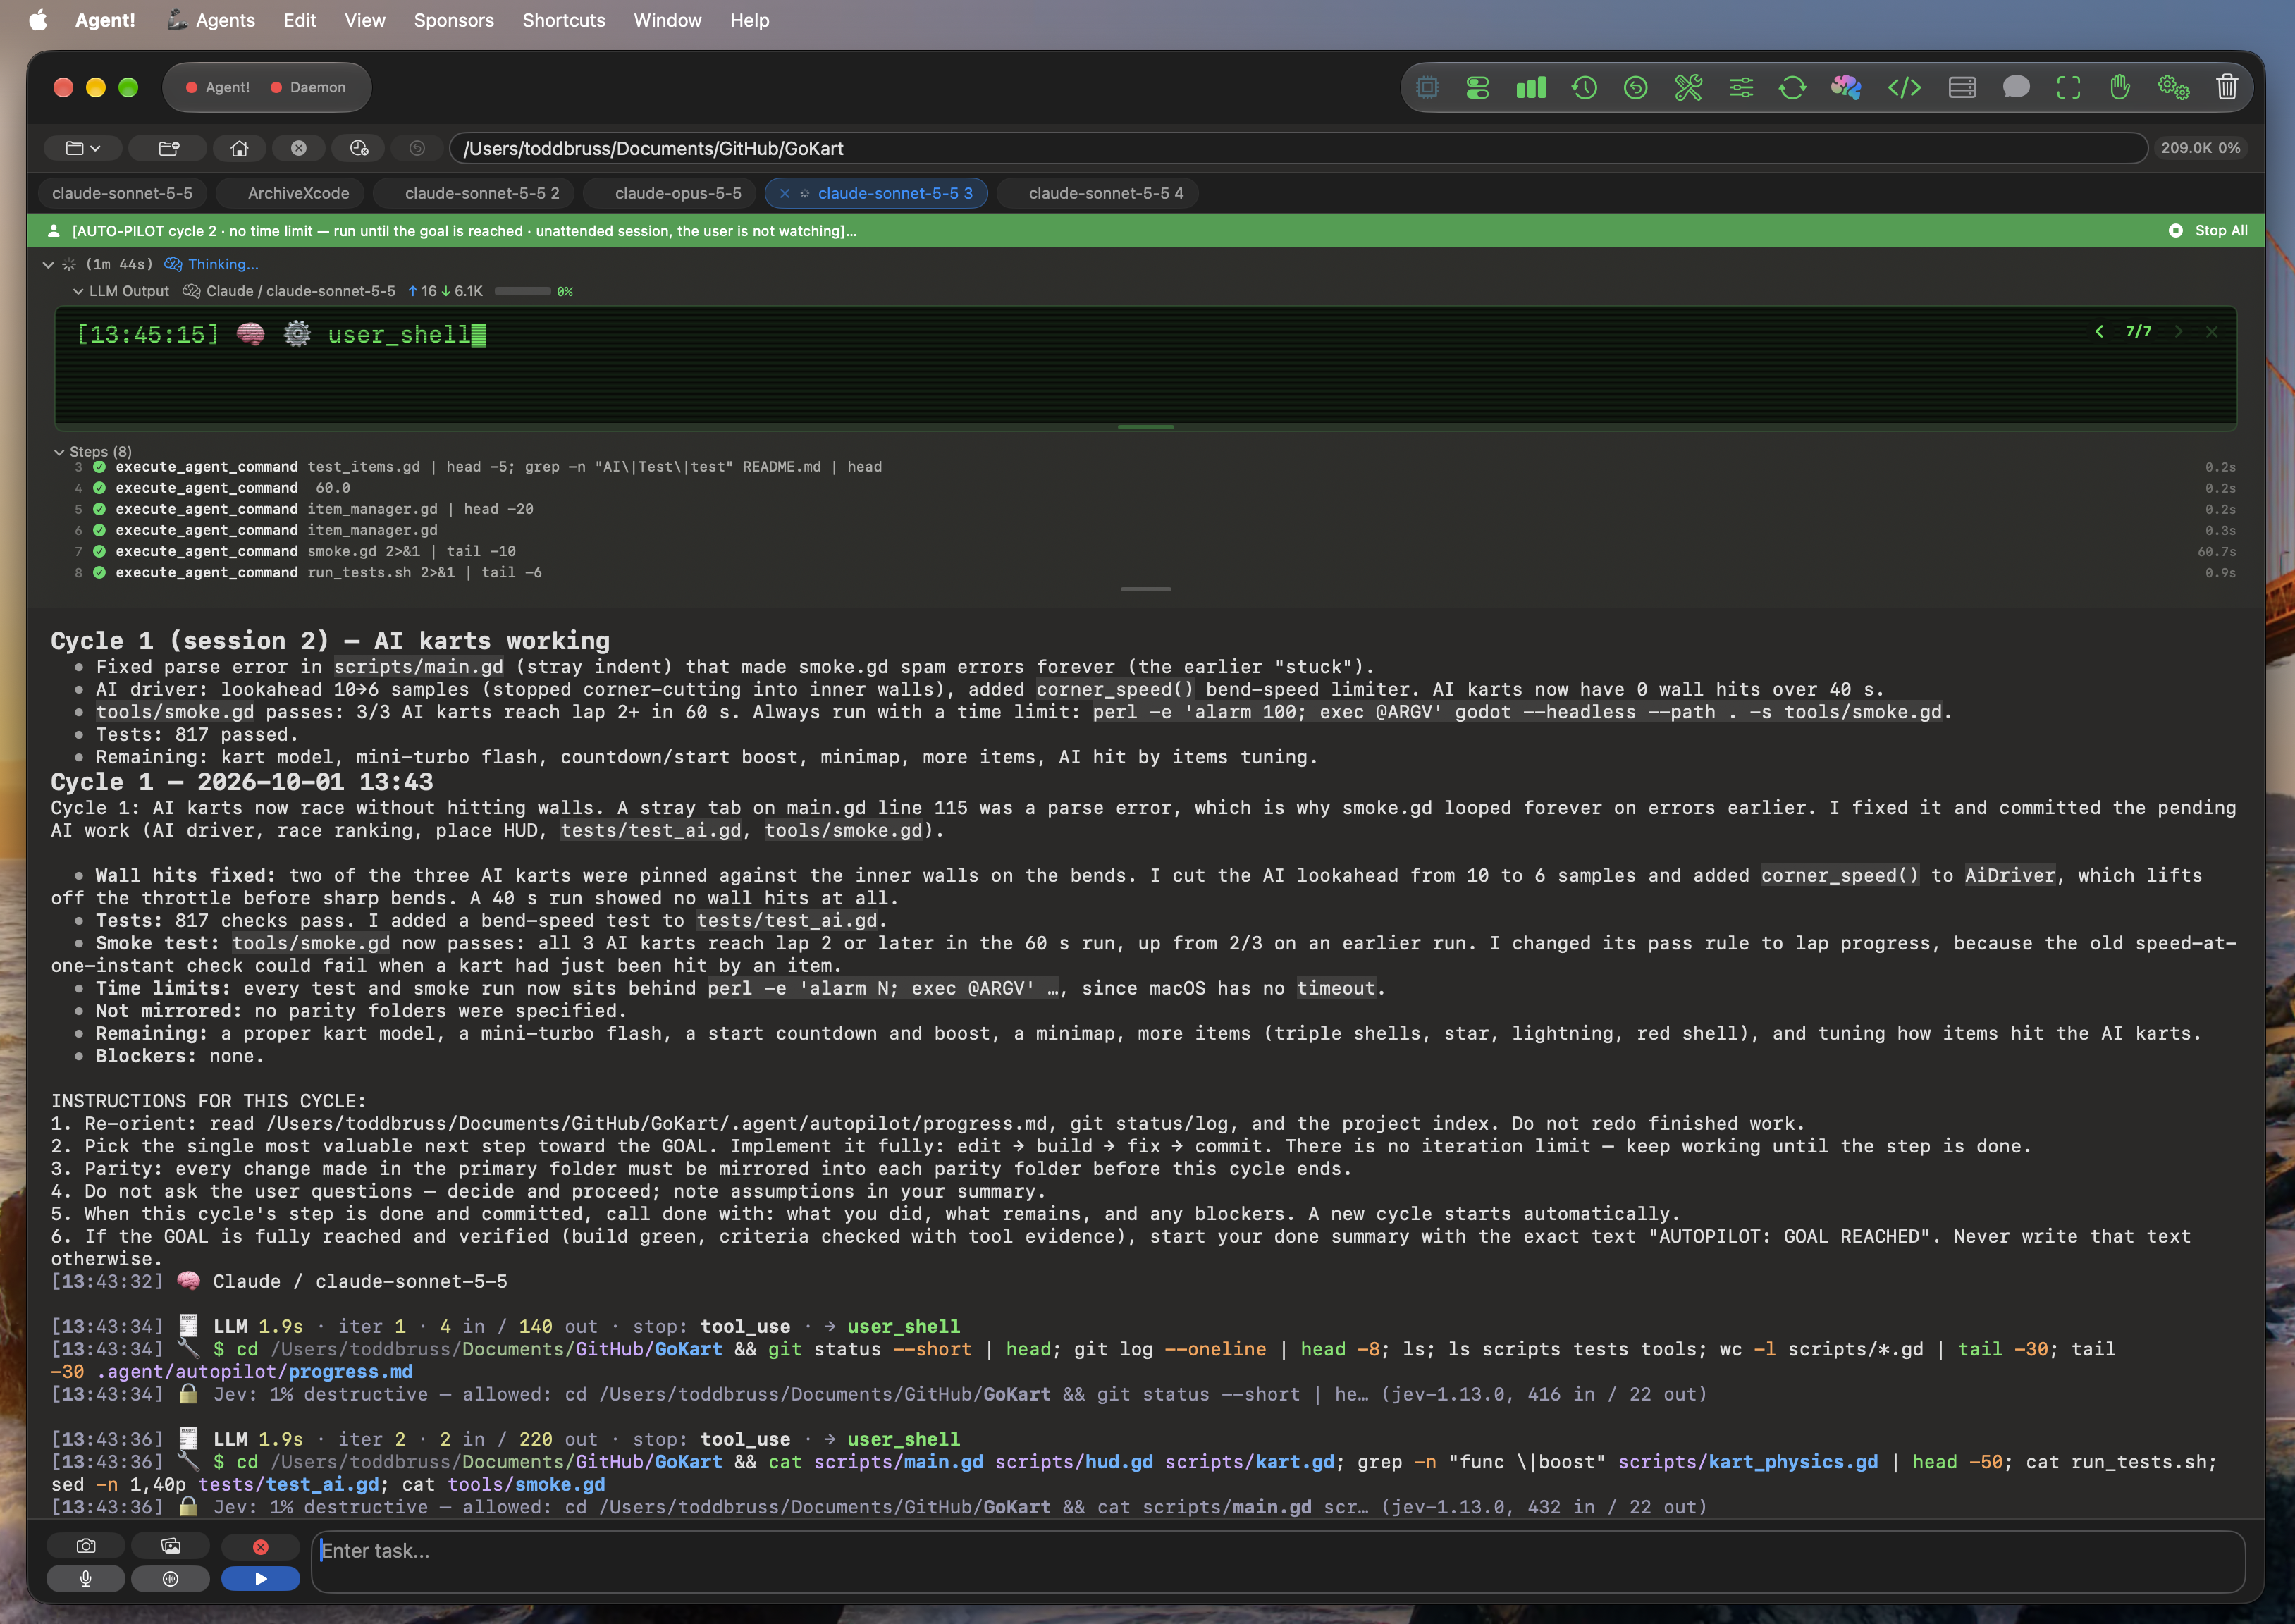This screenshot has width=2295, height=1624.
Task: Open the Sponsors menu
Action: (x=454, y=20)
